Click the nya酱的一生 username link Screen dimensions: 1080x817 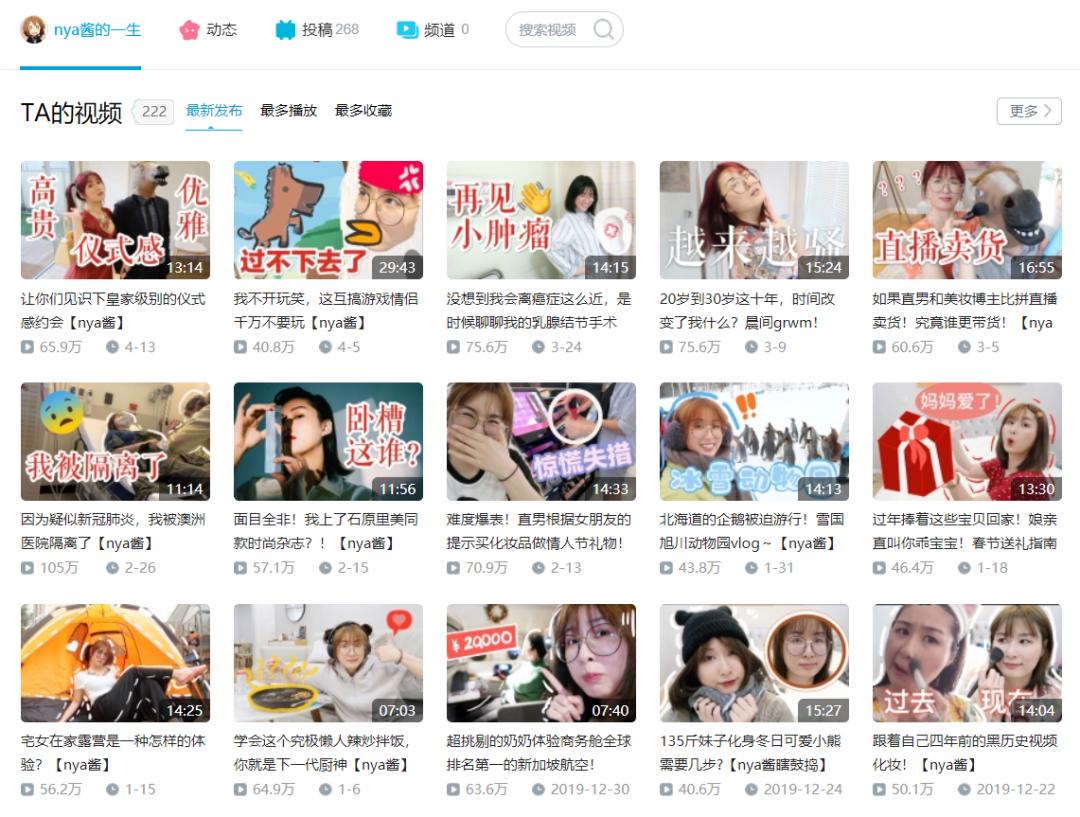[97, 30]
